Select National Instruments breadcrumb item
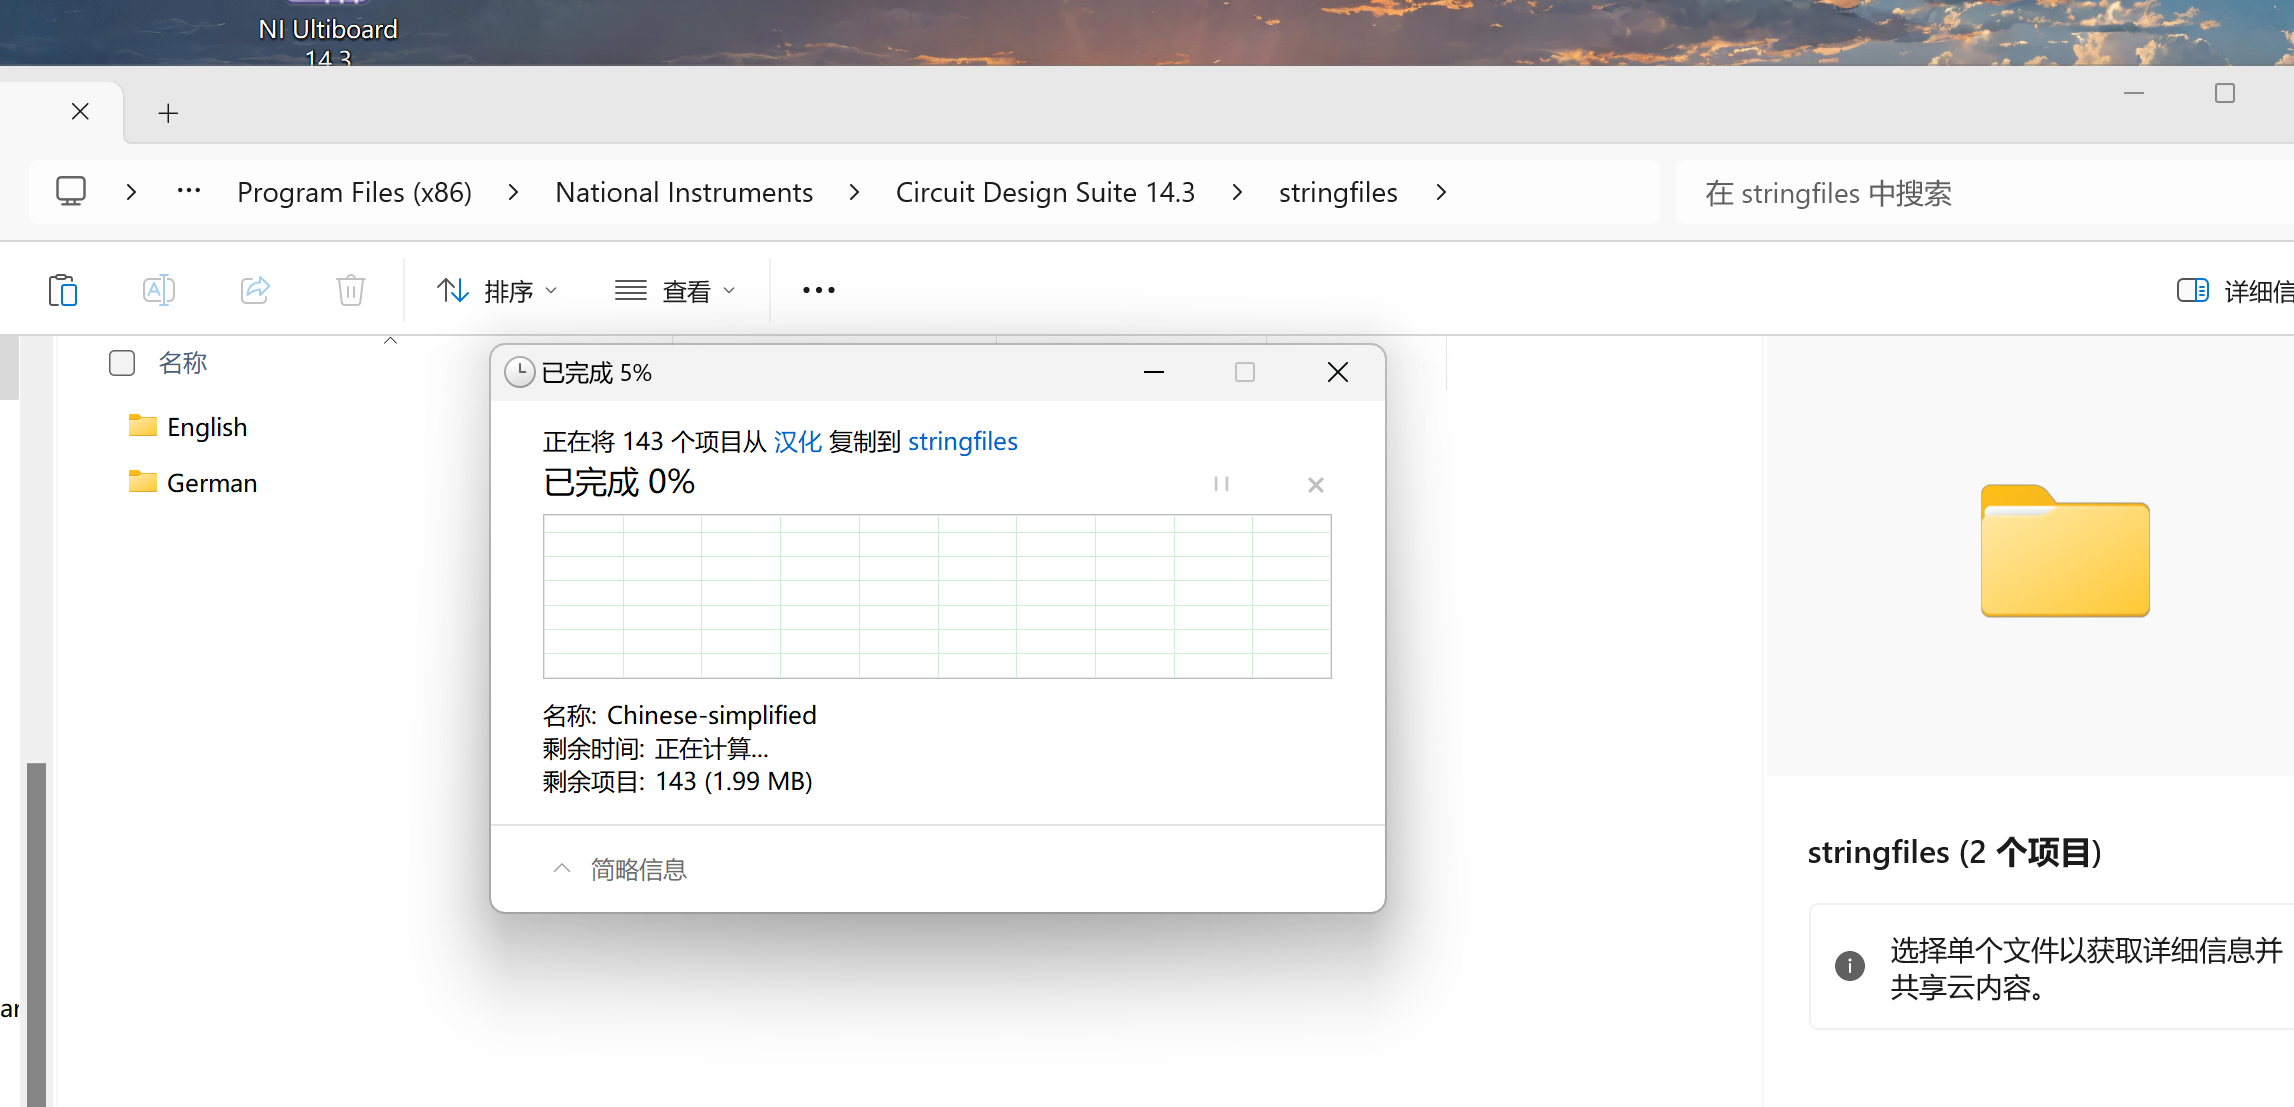2294x1107 pixels. [x=684, y=192]
